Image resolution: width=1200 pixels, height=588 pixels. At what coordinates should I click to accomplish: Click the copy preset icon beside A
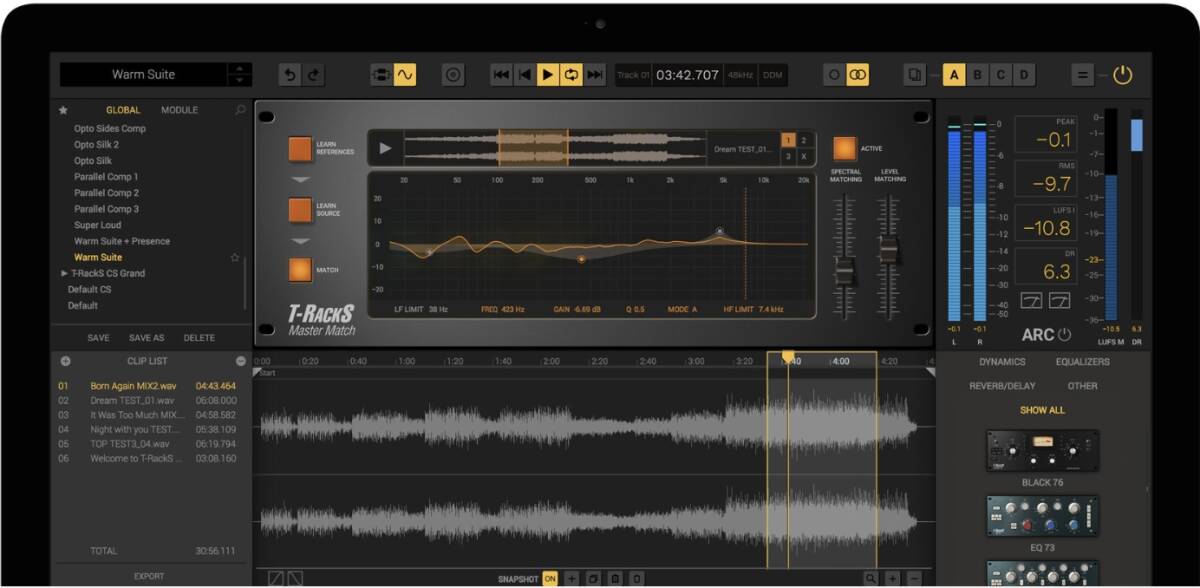tap(915, 75)
